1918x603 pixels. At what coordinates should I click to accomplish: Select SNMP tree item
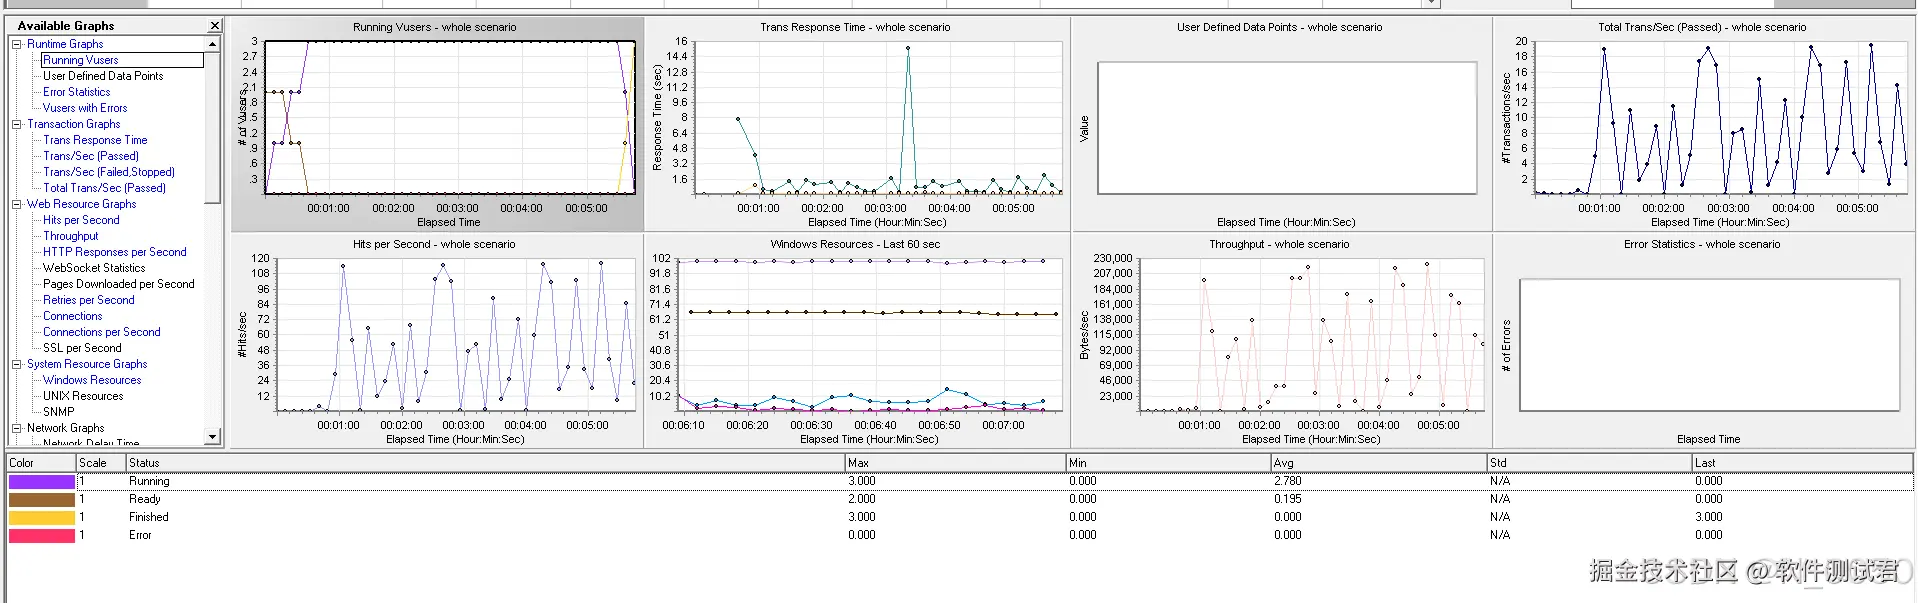[x=58, y=412]
